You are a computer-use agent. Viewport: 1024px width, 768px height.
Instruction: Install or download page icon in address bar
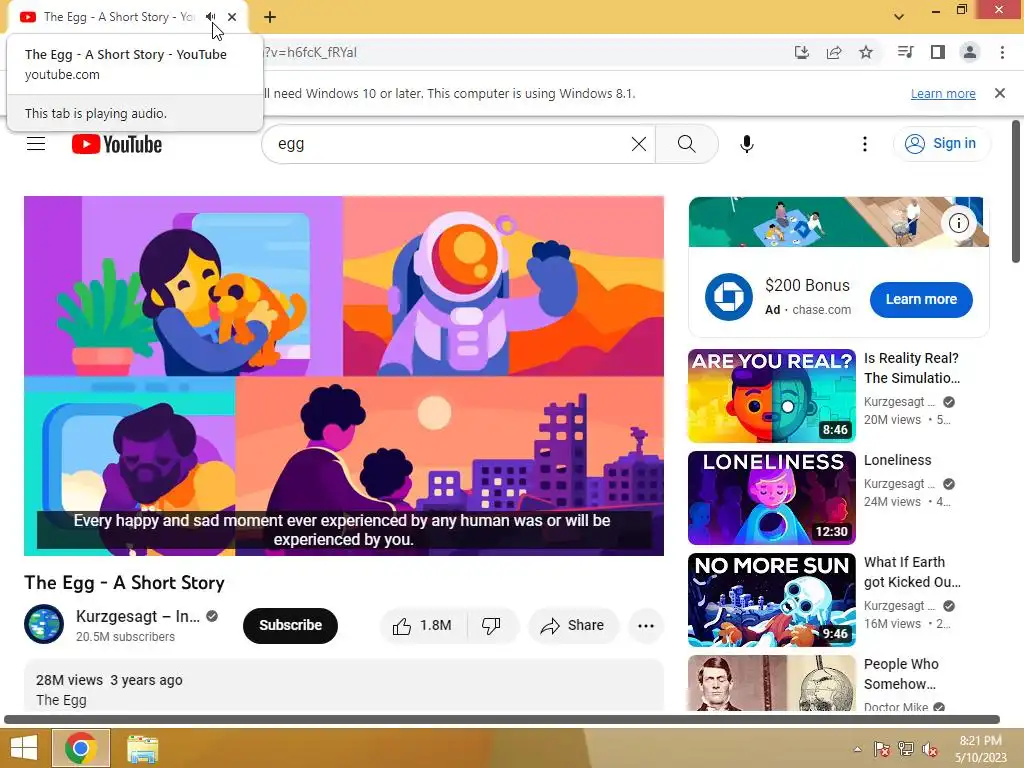801,52
